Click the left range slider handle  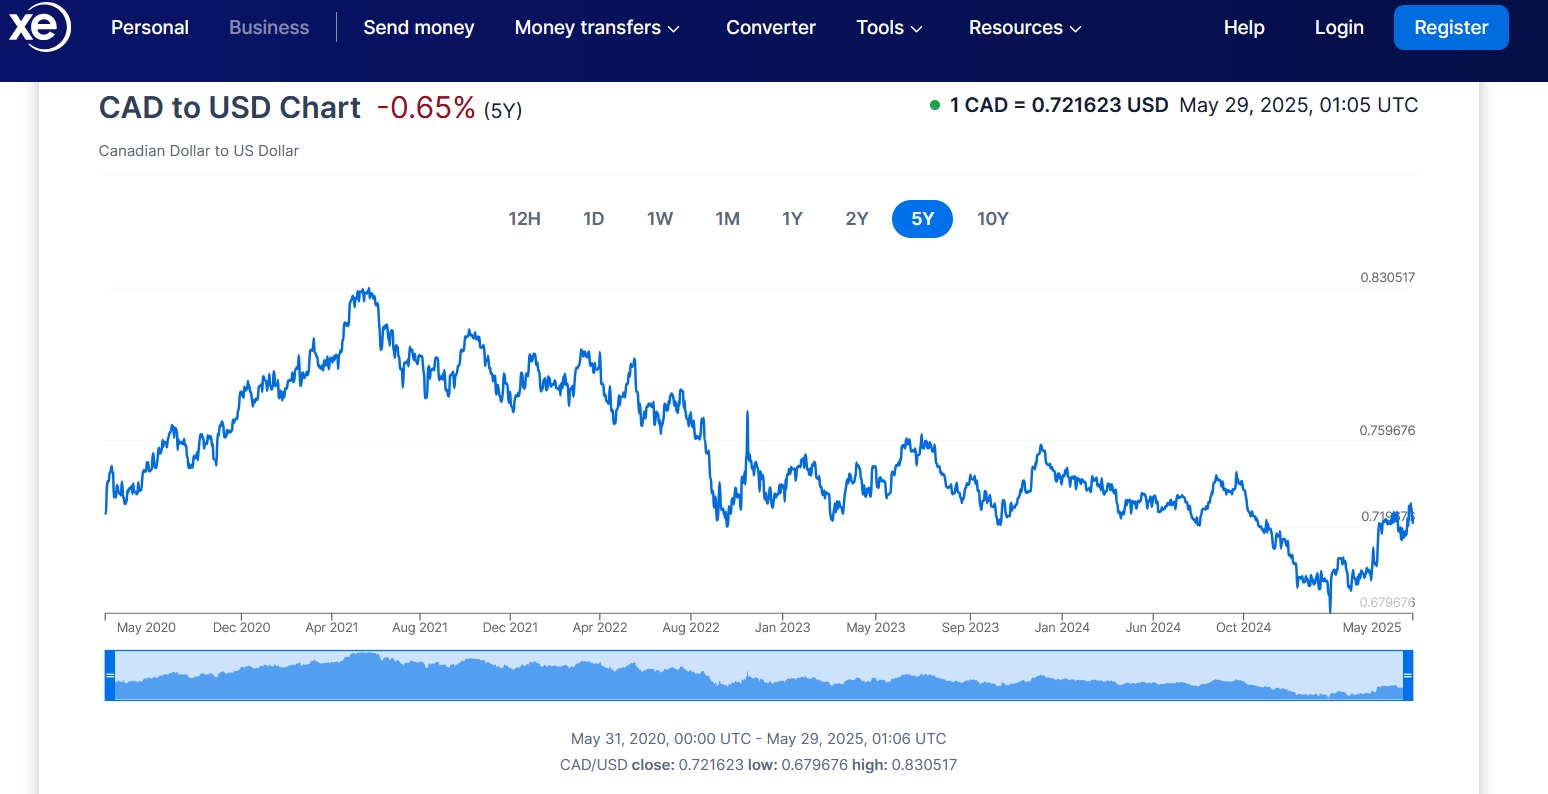coord(110,676)
